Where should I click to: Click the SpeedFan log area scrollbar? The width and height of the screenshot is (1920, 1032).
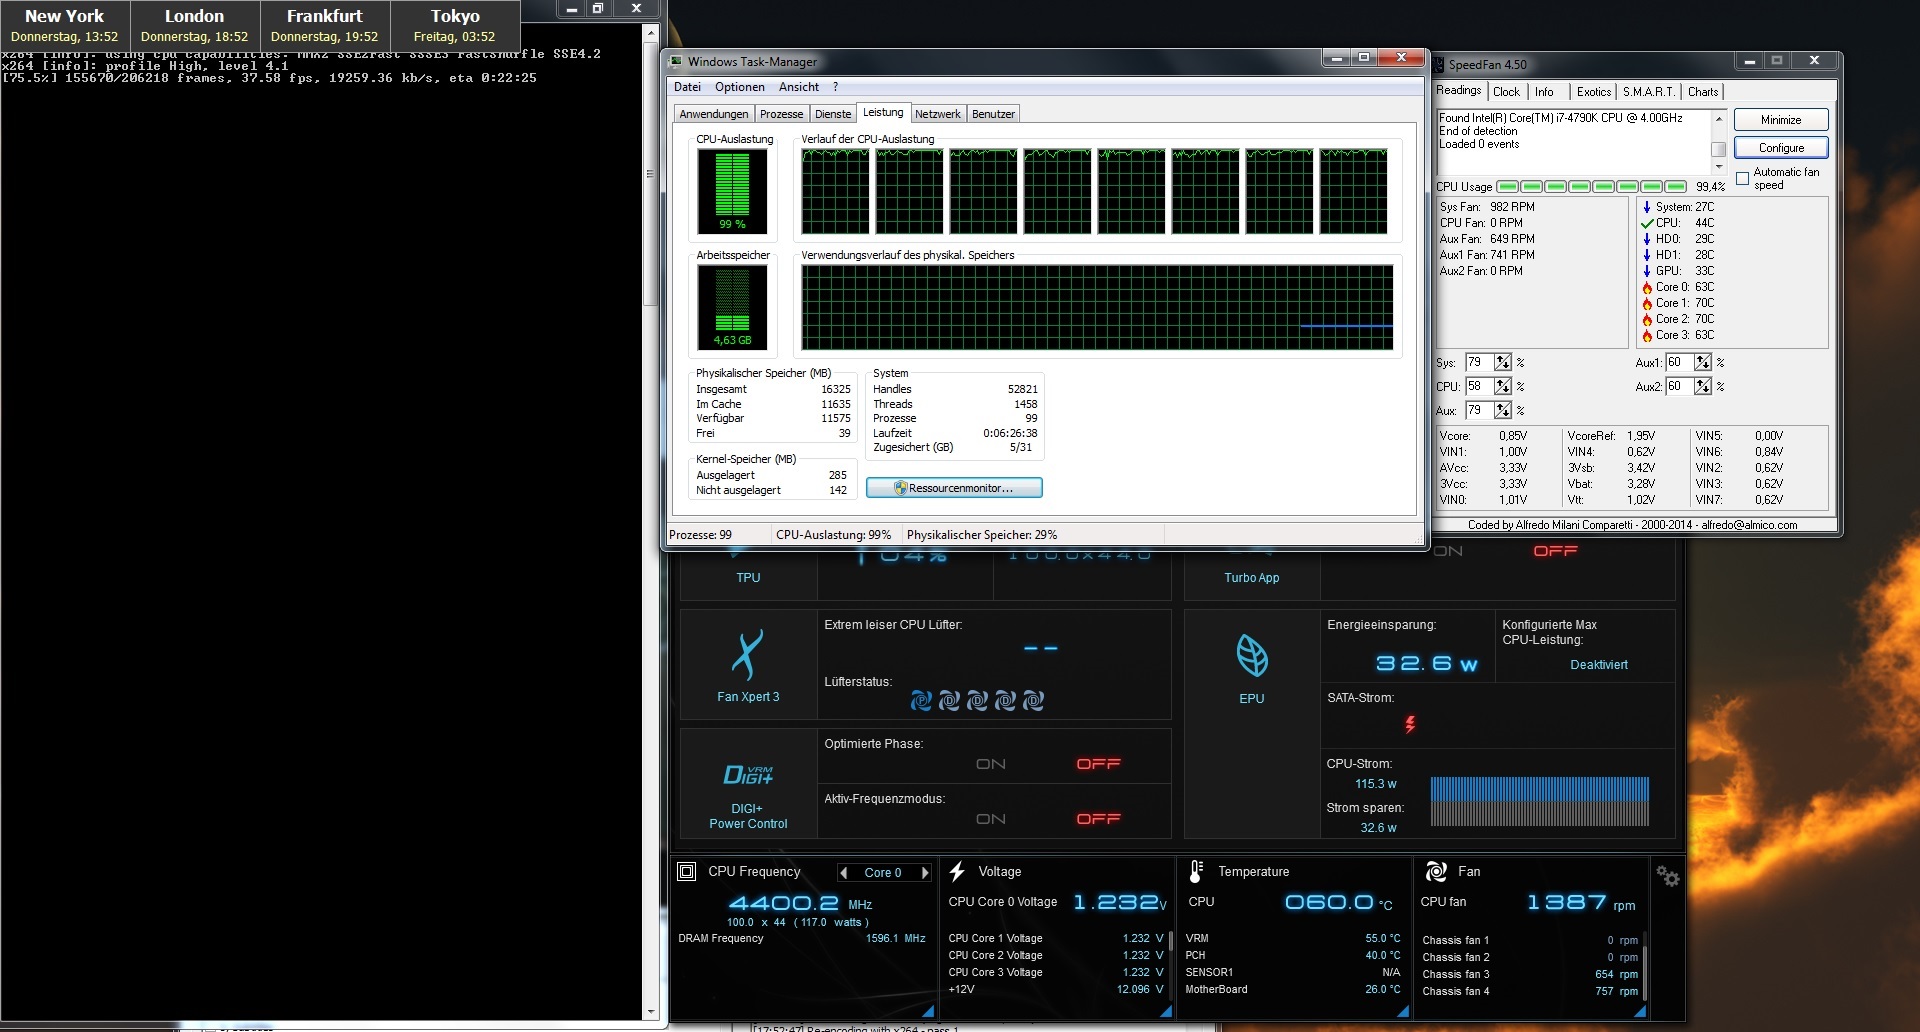1719,142
